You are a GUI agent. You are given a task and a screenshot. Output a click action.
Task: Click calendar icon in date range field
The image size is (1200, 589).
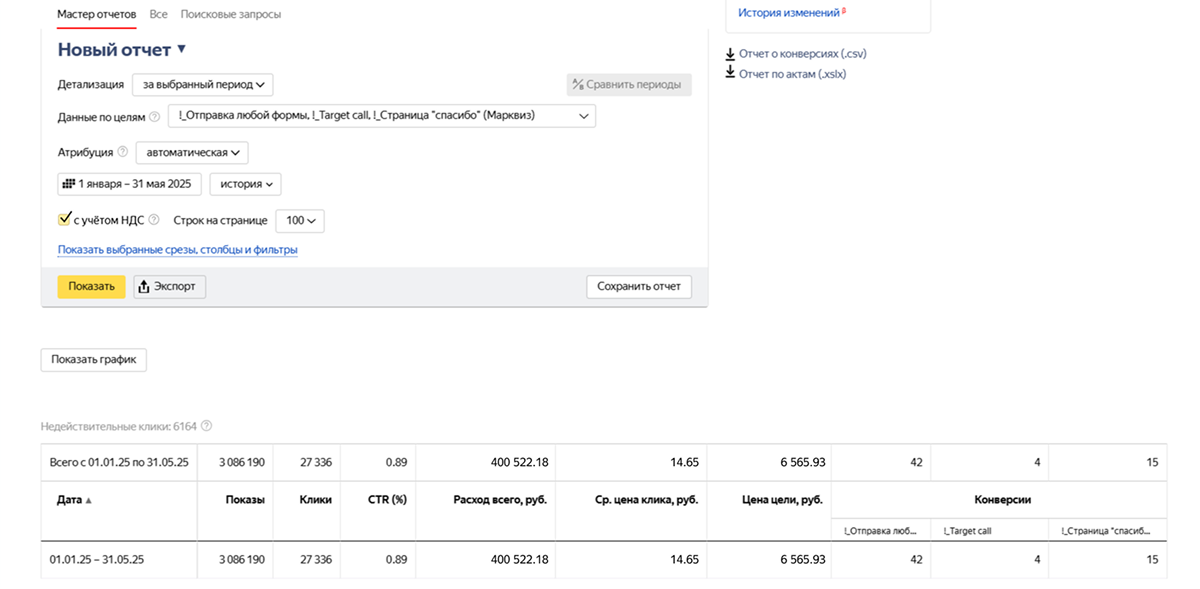pos(69,185)
